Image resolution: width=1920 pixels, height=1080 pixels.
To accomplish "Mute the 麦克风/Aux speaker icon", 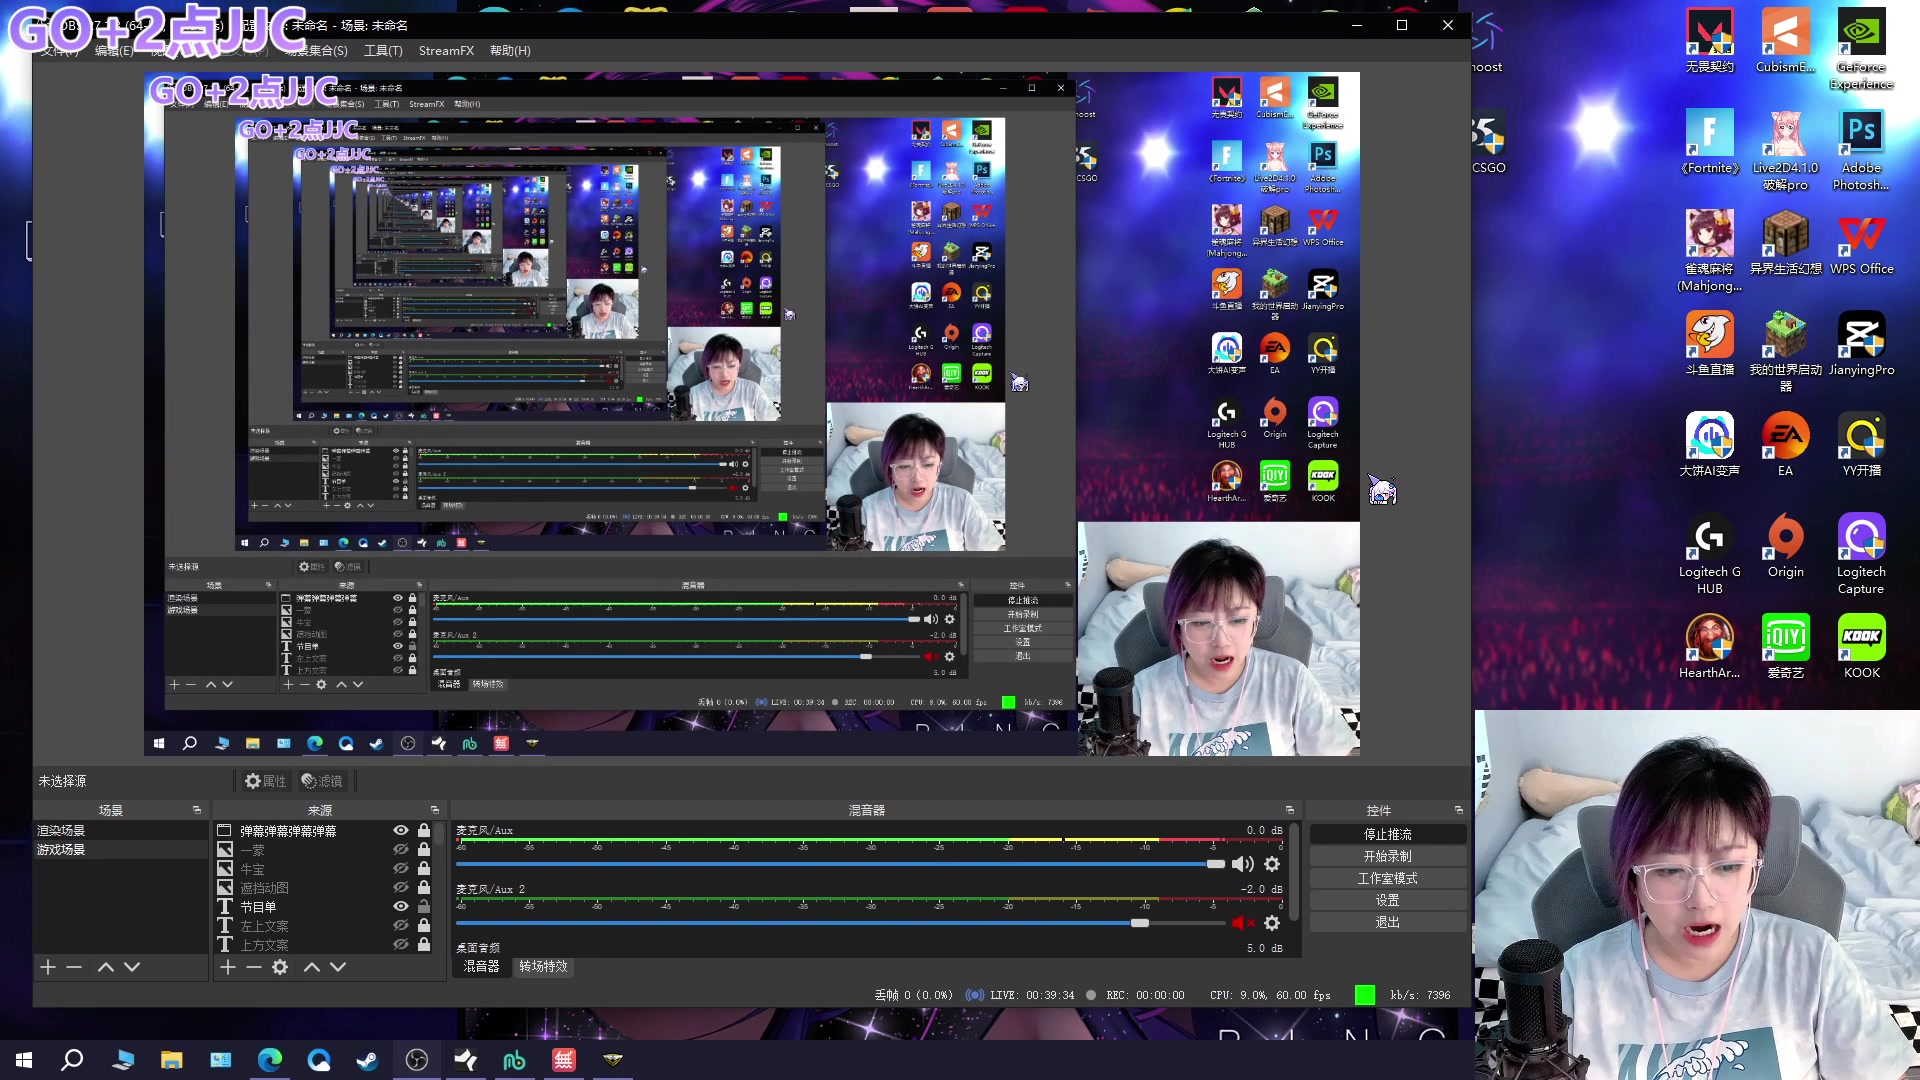I will (x=1241, y=864).
